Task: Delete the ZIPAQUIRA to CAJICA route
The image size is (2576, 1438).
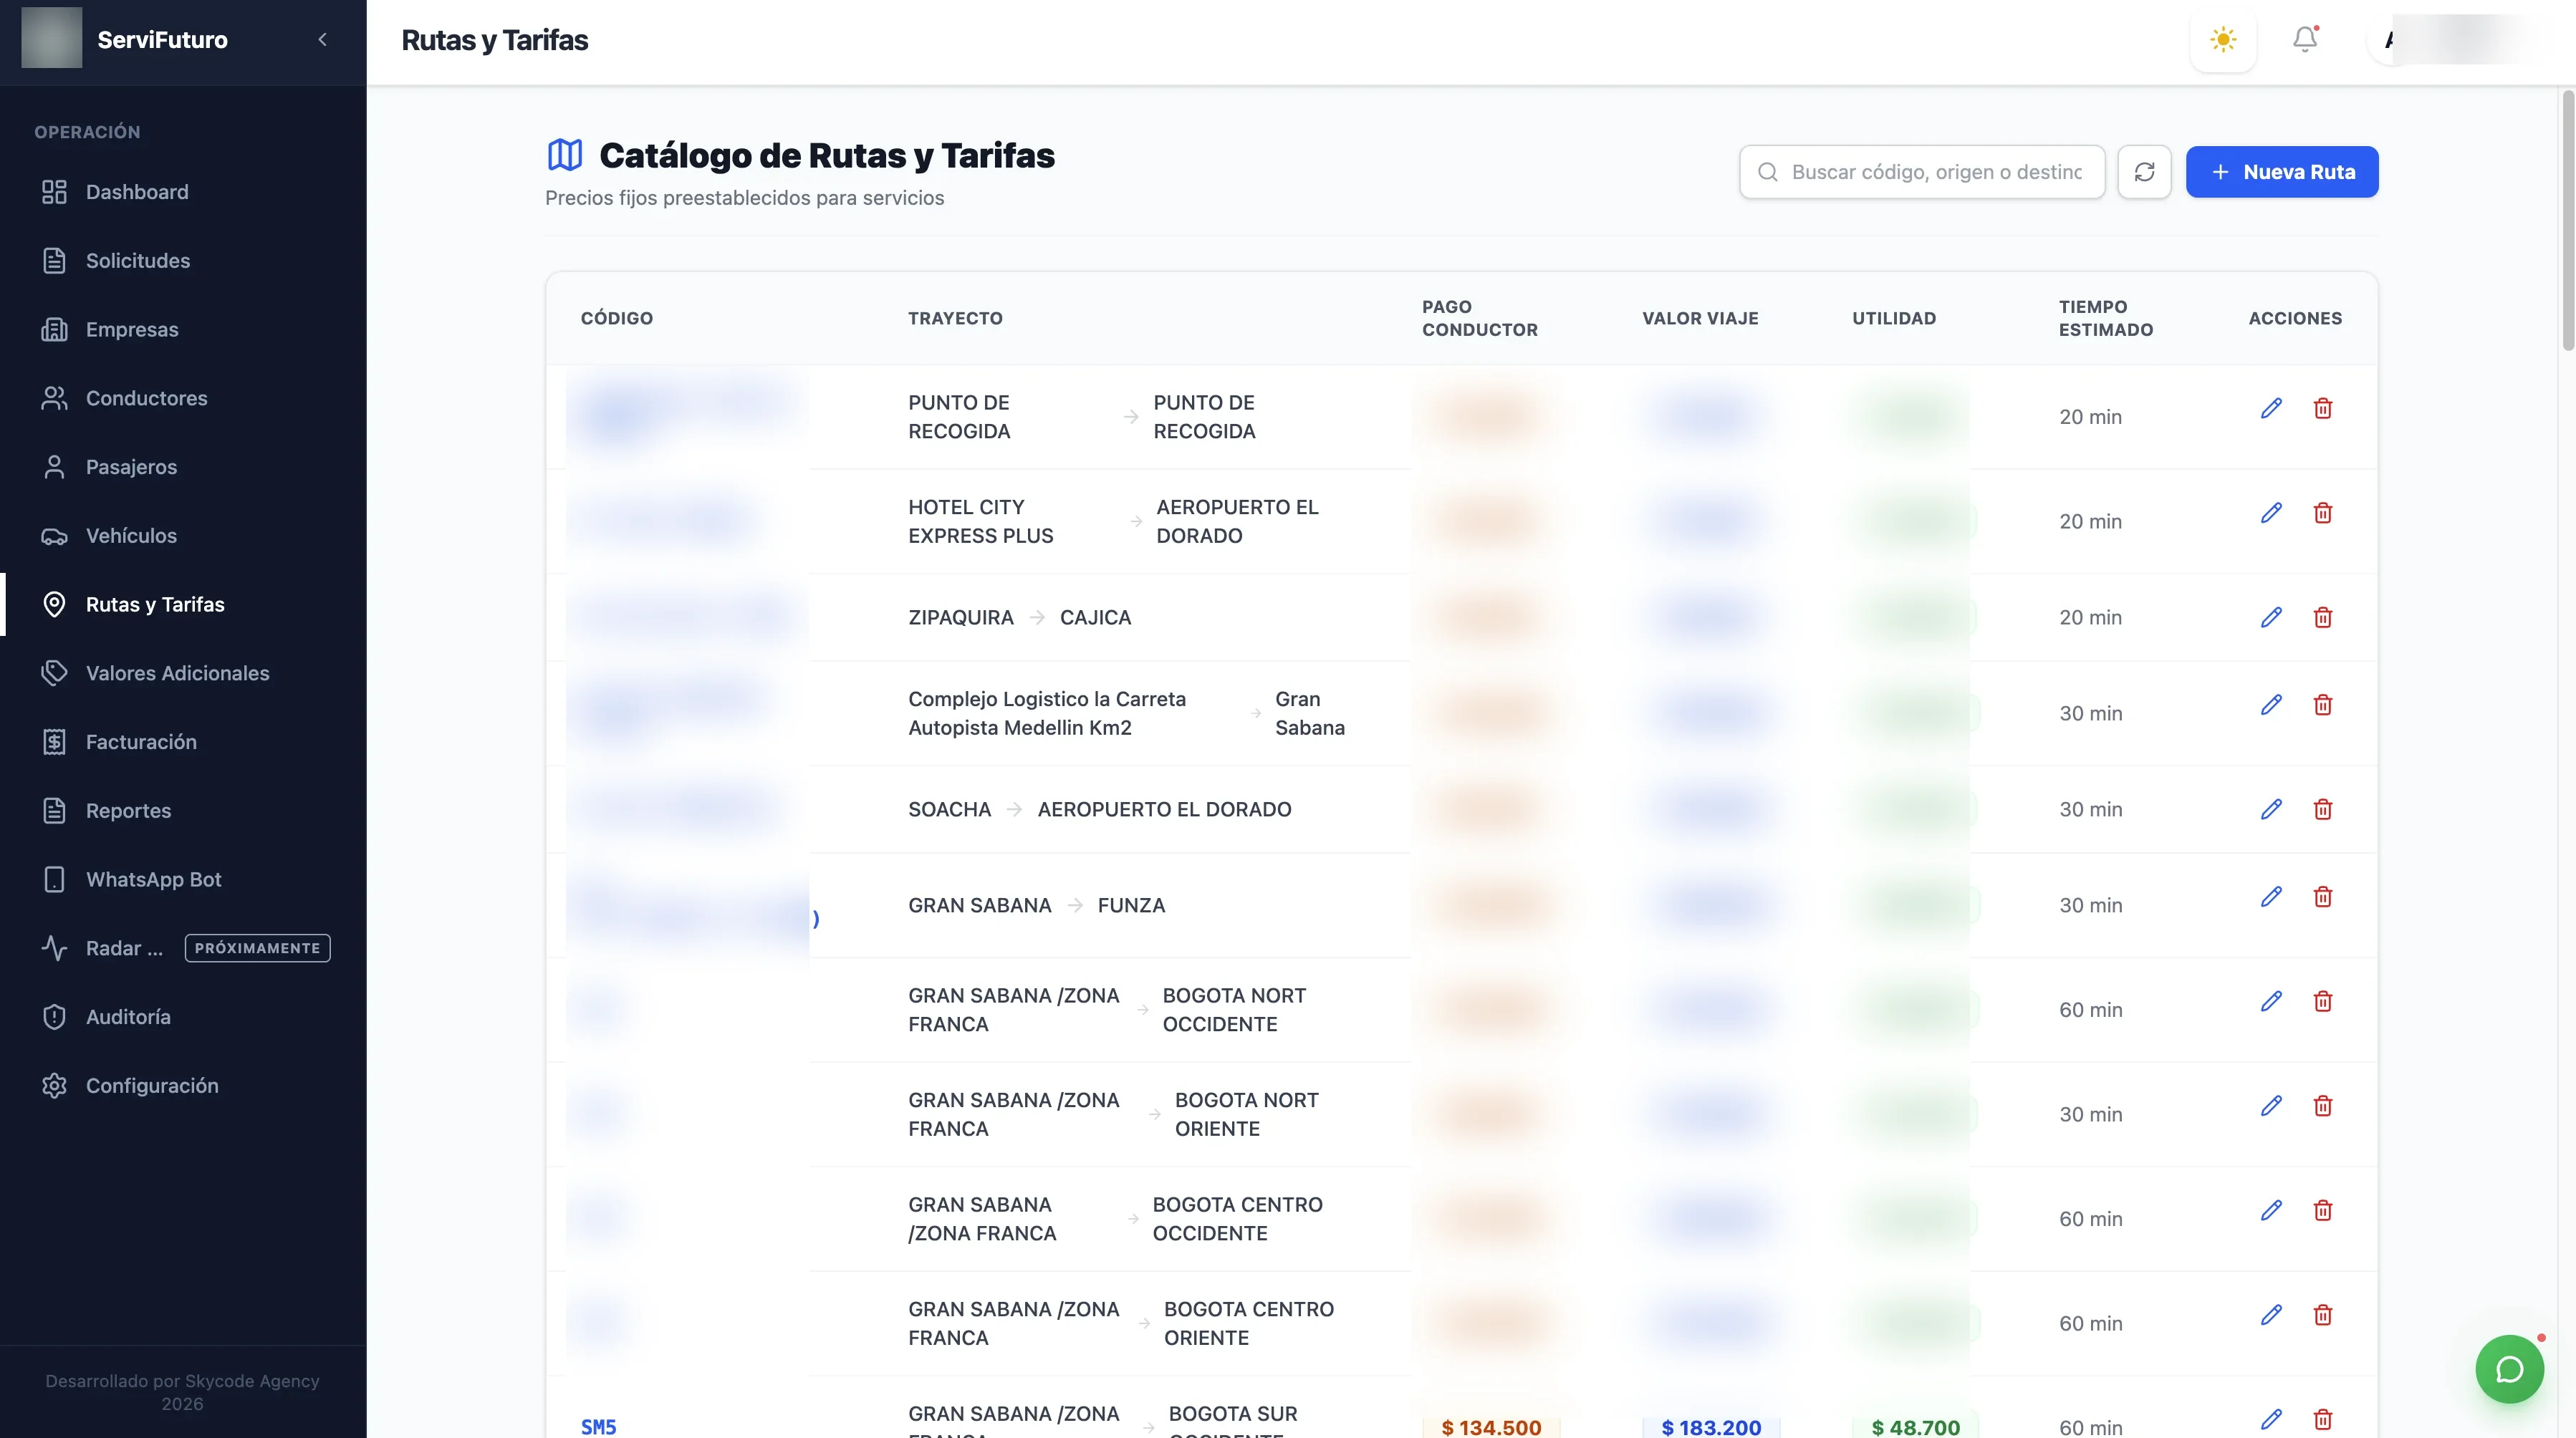Action: [x=2323, y=617]
